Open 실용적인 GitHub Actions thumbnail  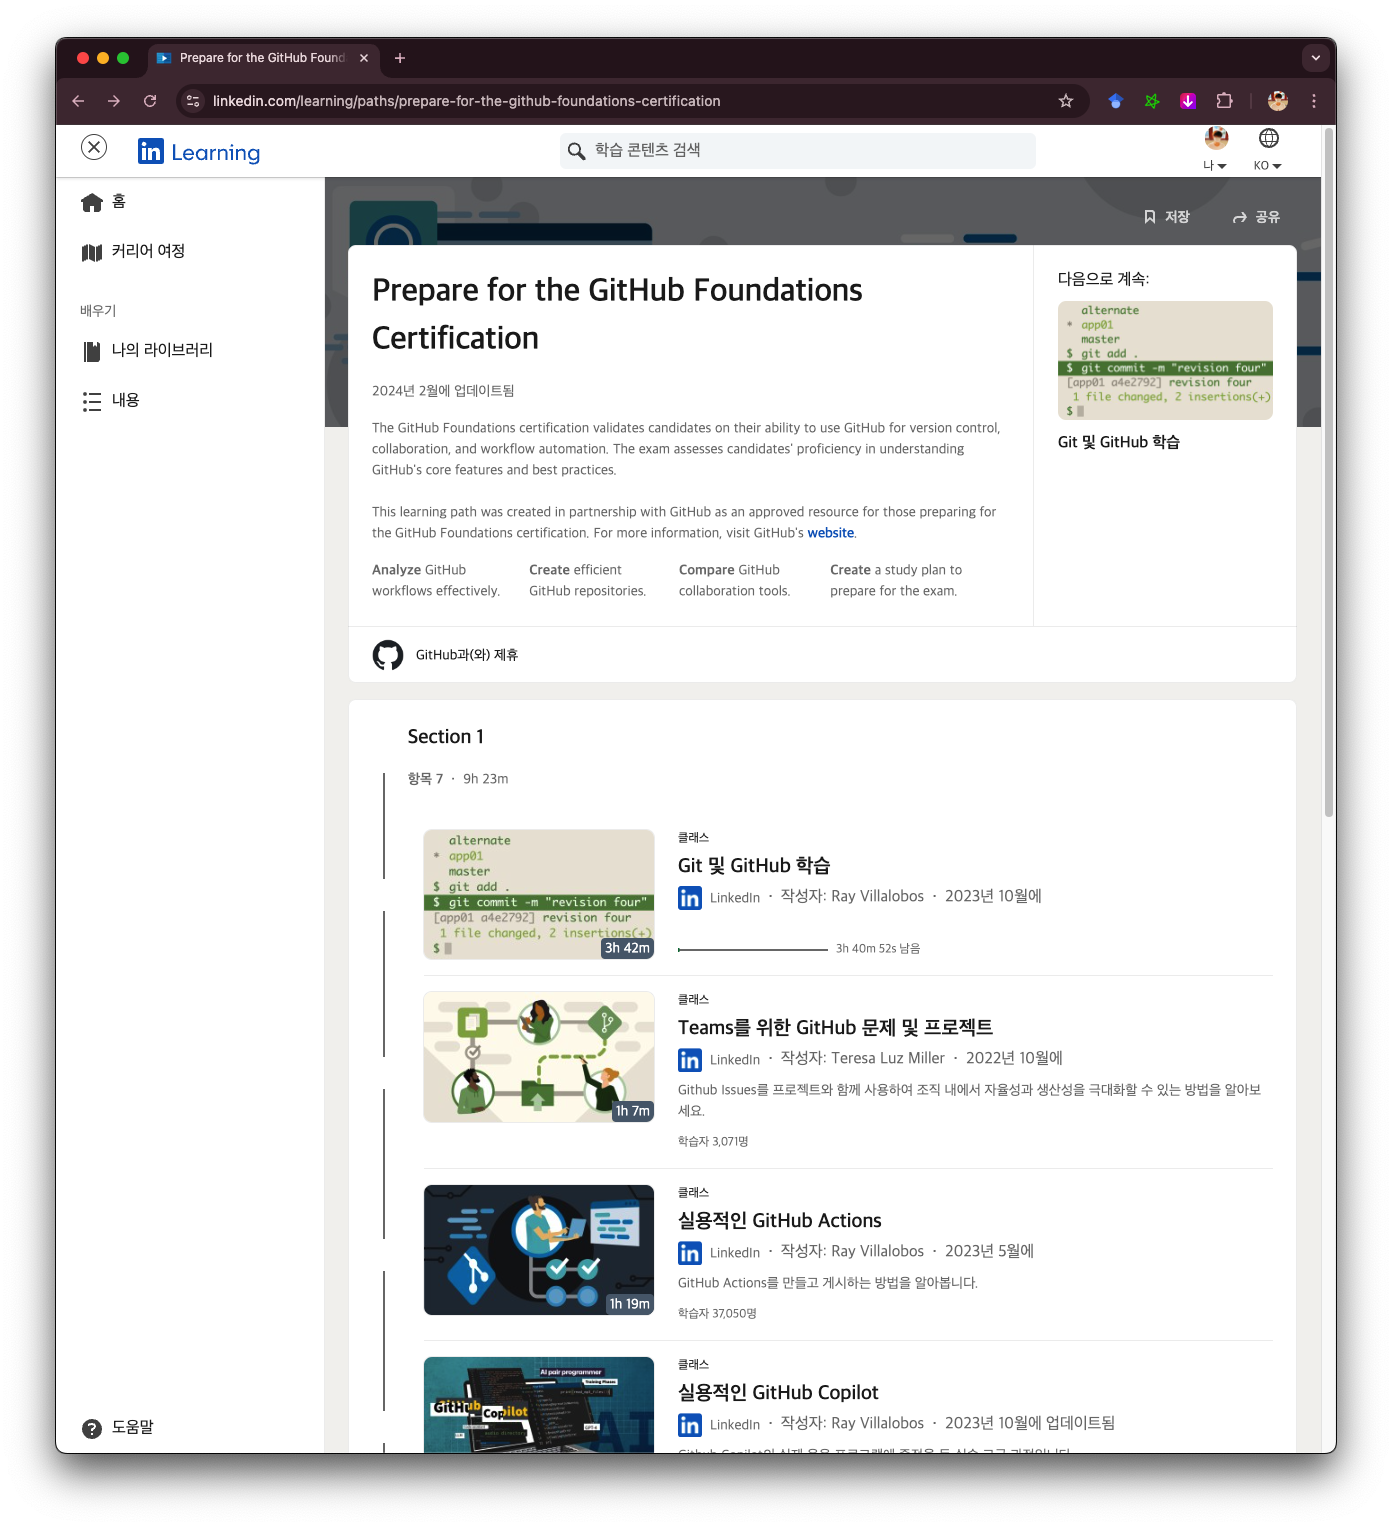539,1250
